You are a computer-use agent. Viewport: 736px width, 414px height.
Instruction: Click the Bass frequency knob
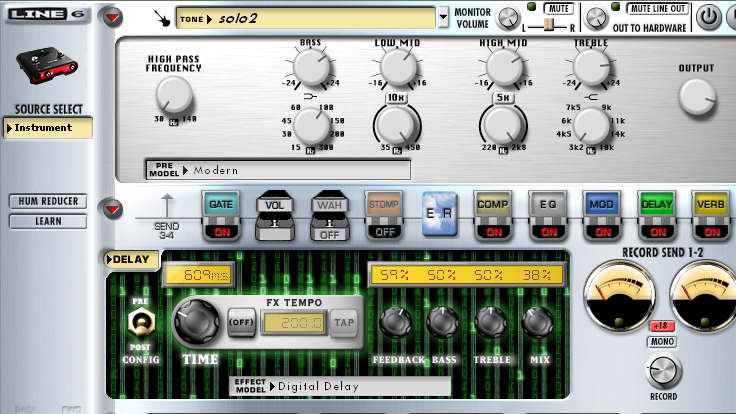pos(311,126)
